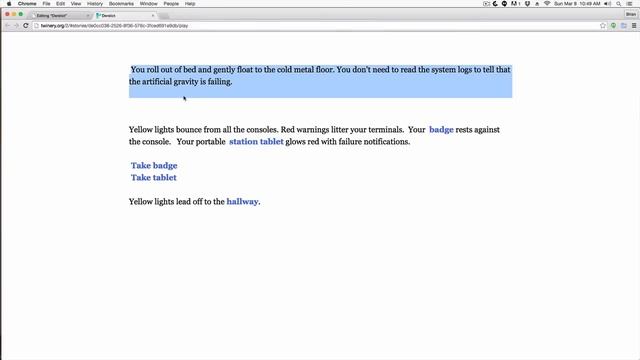Open the Window menu
640x360 pixels.
(149, 4)
